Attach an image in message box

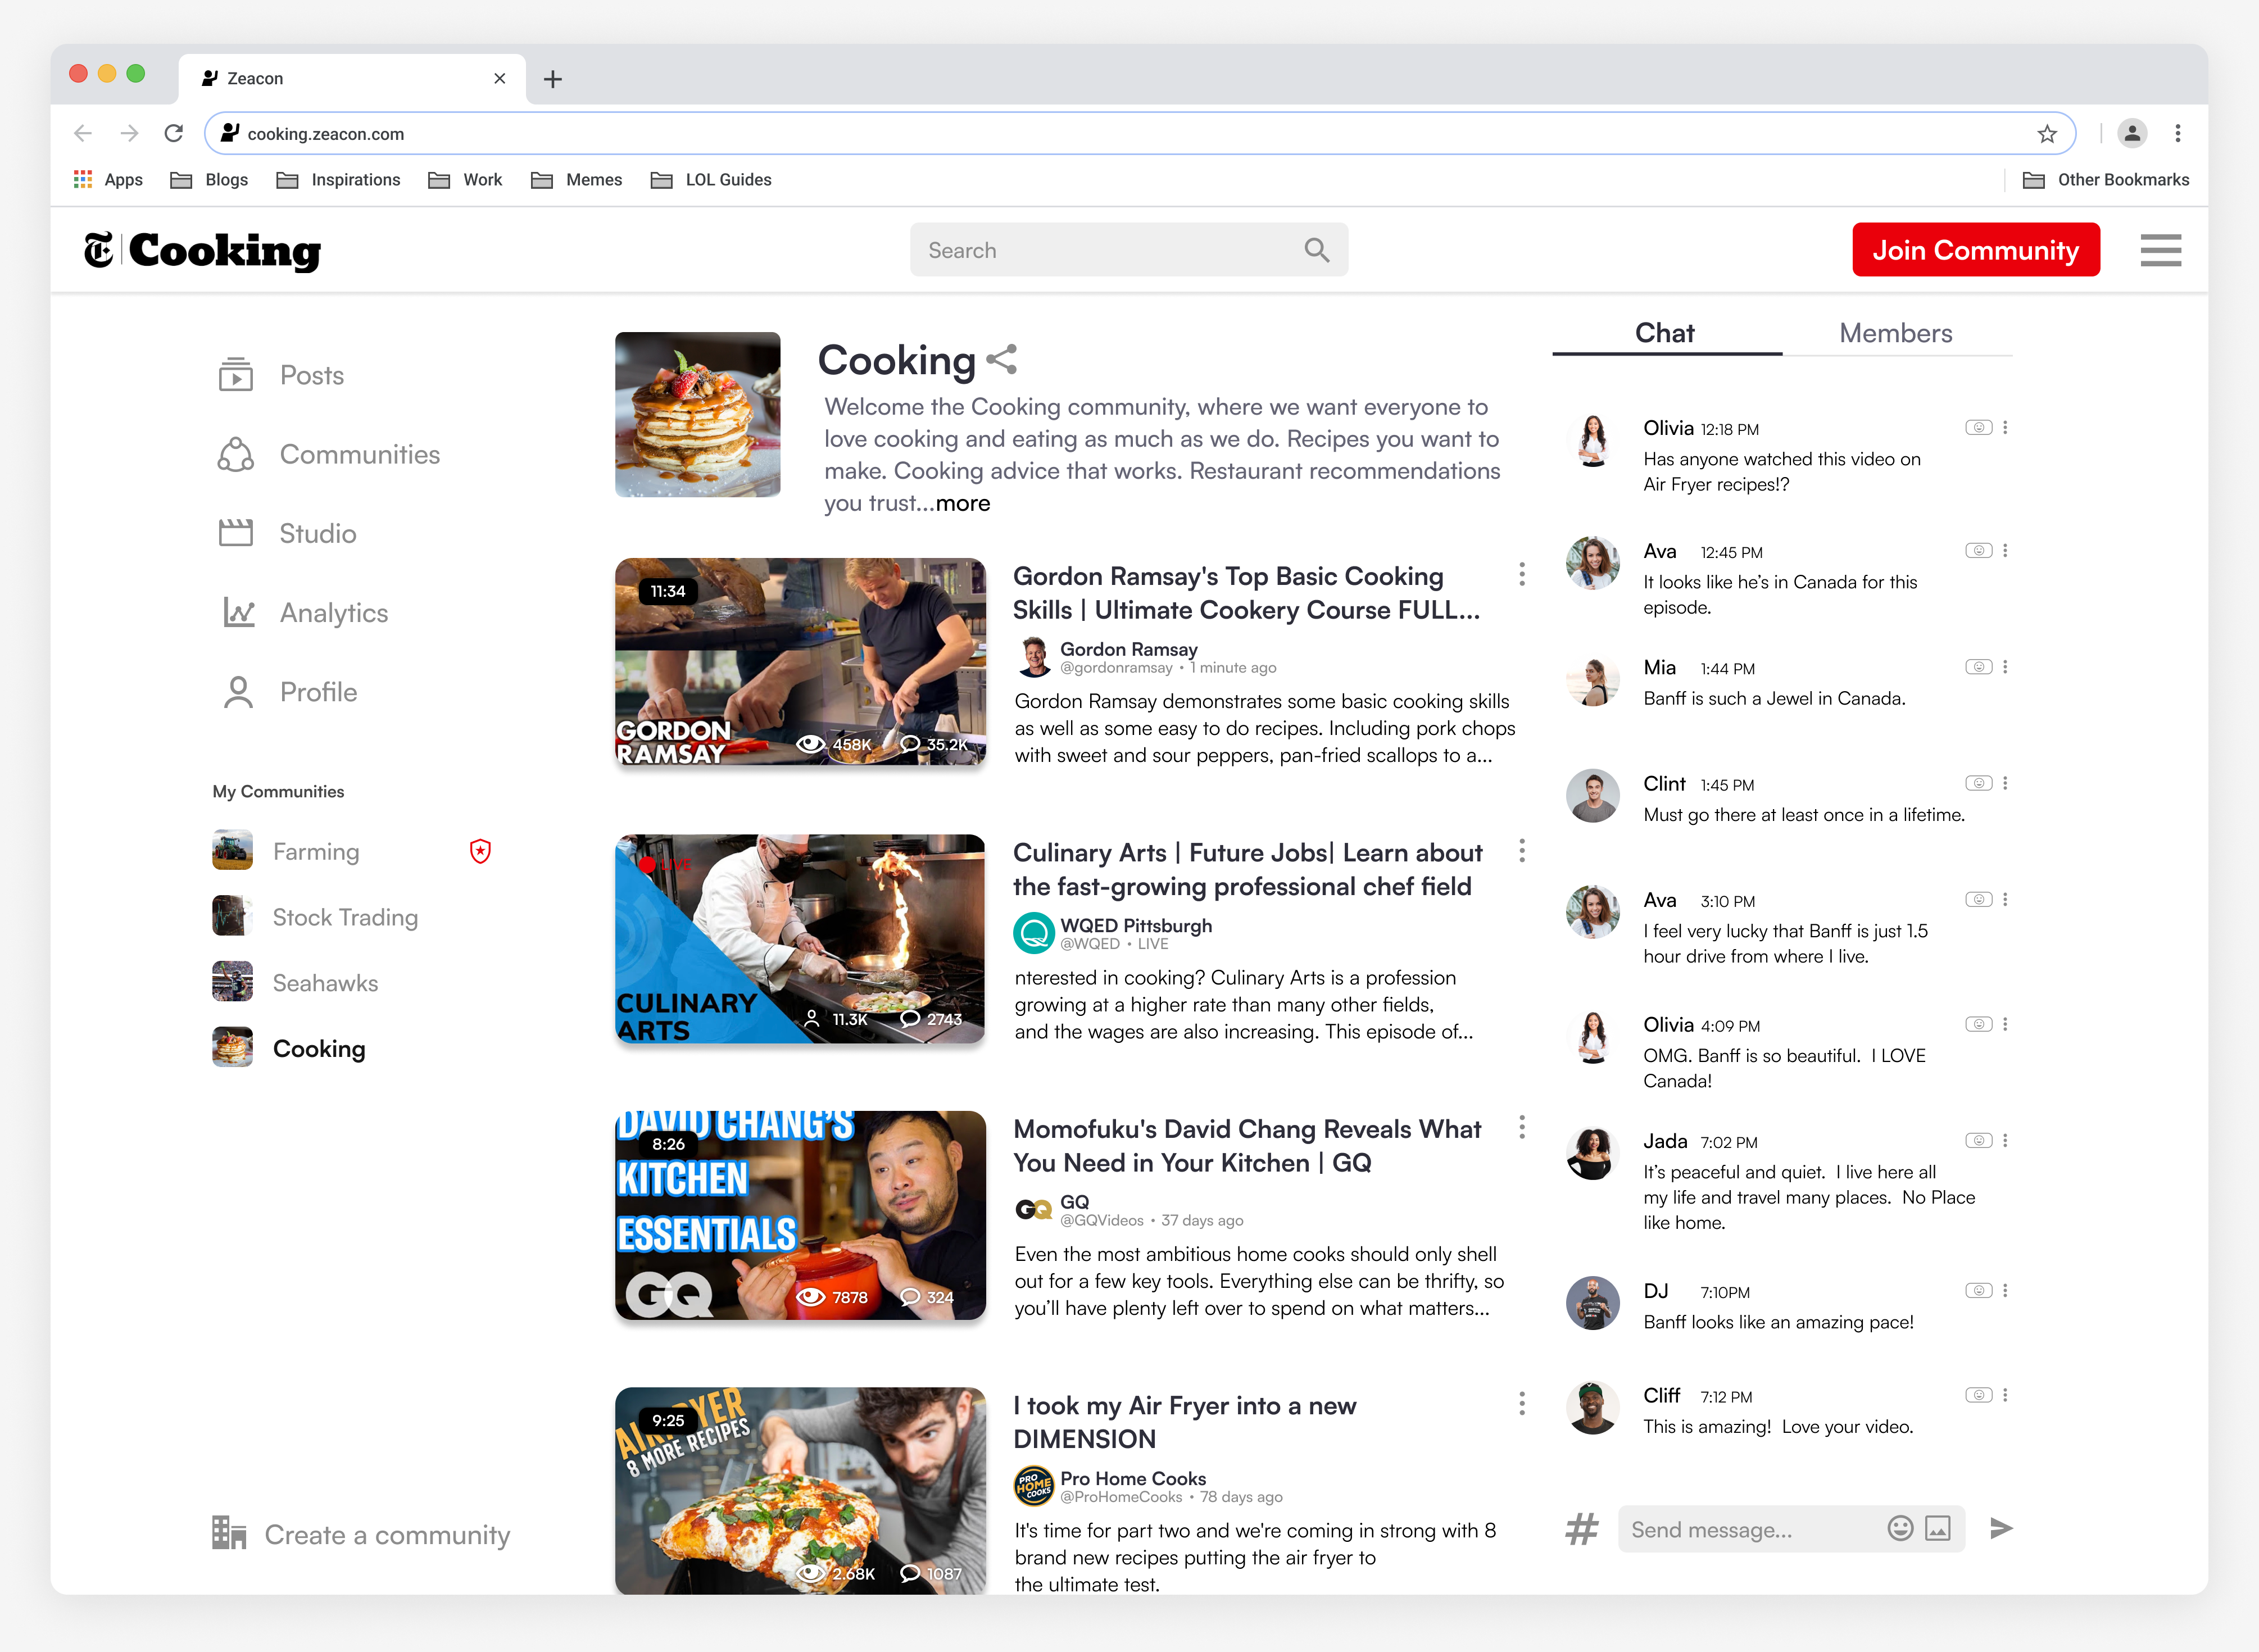pyautogui.click(x=1938, y=1528)
